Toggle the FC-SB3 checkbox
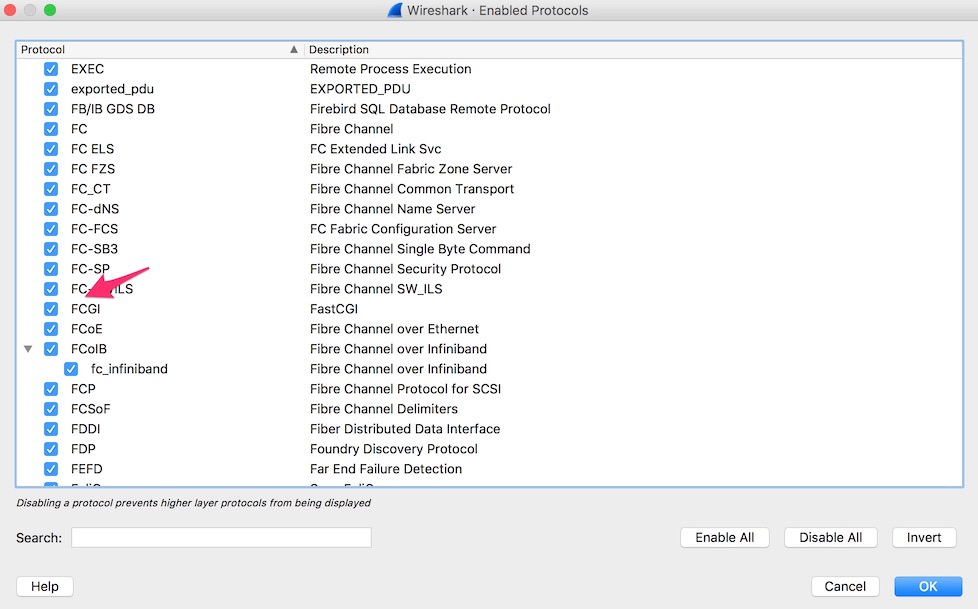The image size is (978, 609). coord(51,248)
